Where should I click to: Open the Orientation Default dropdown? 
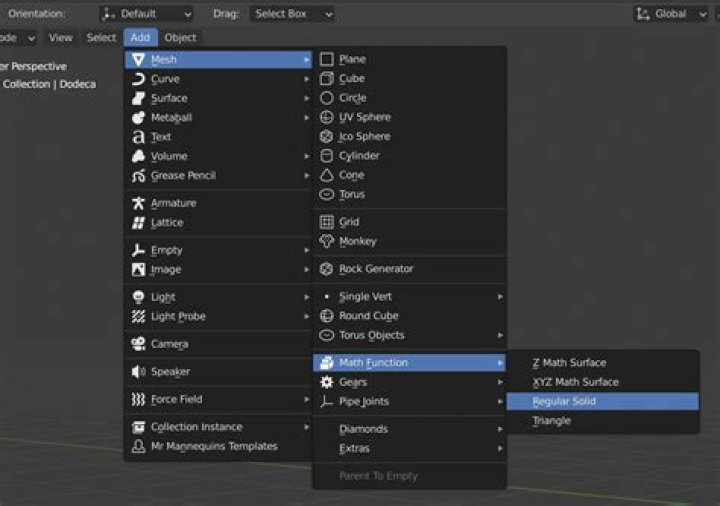[146, 14]
